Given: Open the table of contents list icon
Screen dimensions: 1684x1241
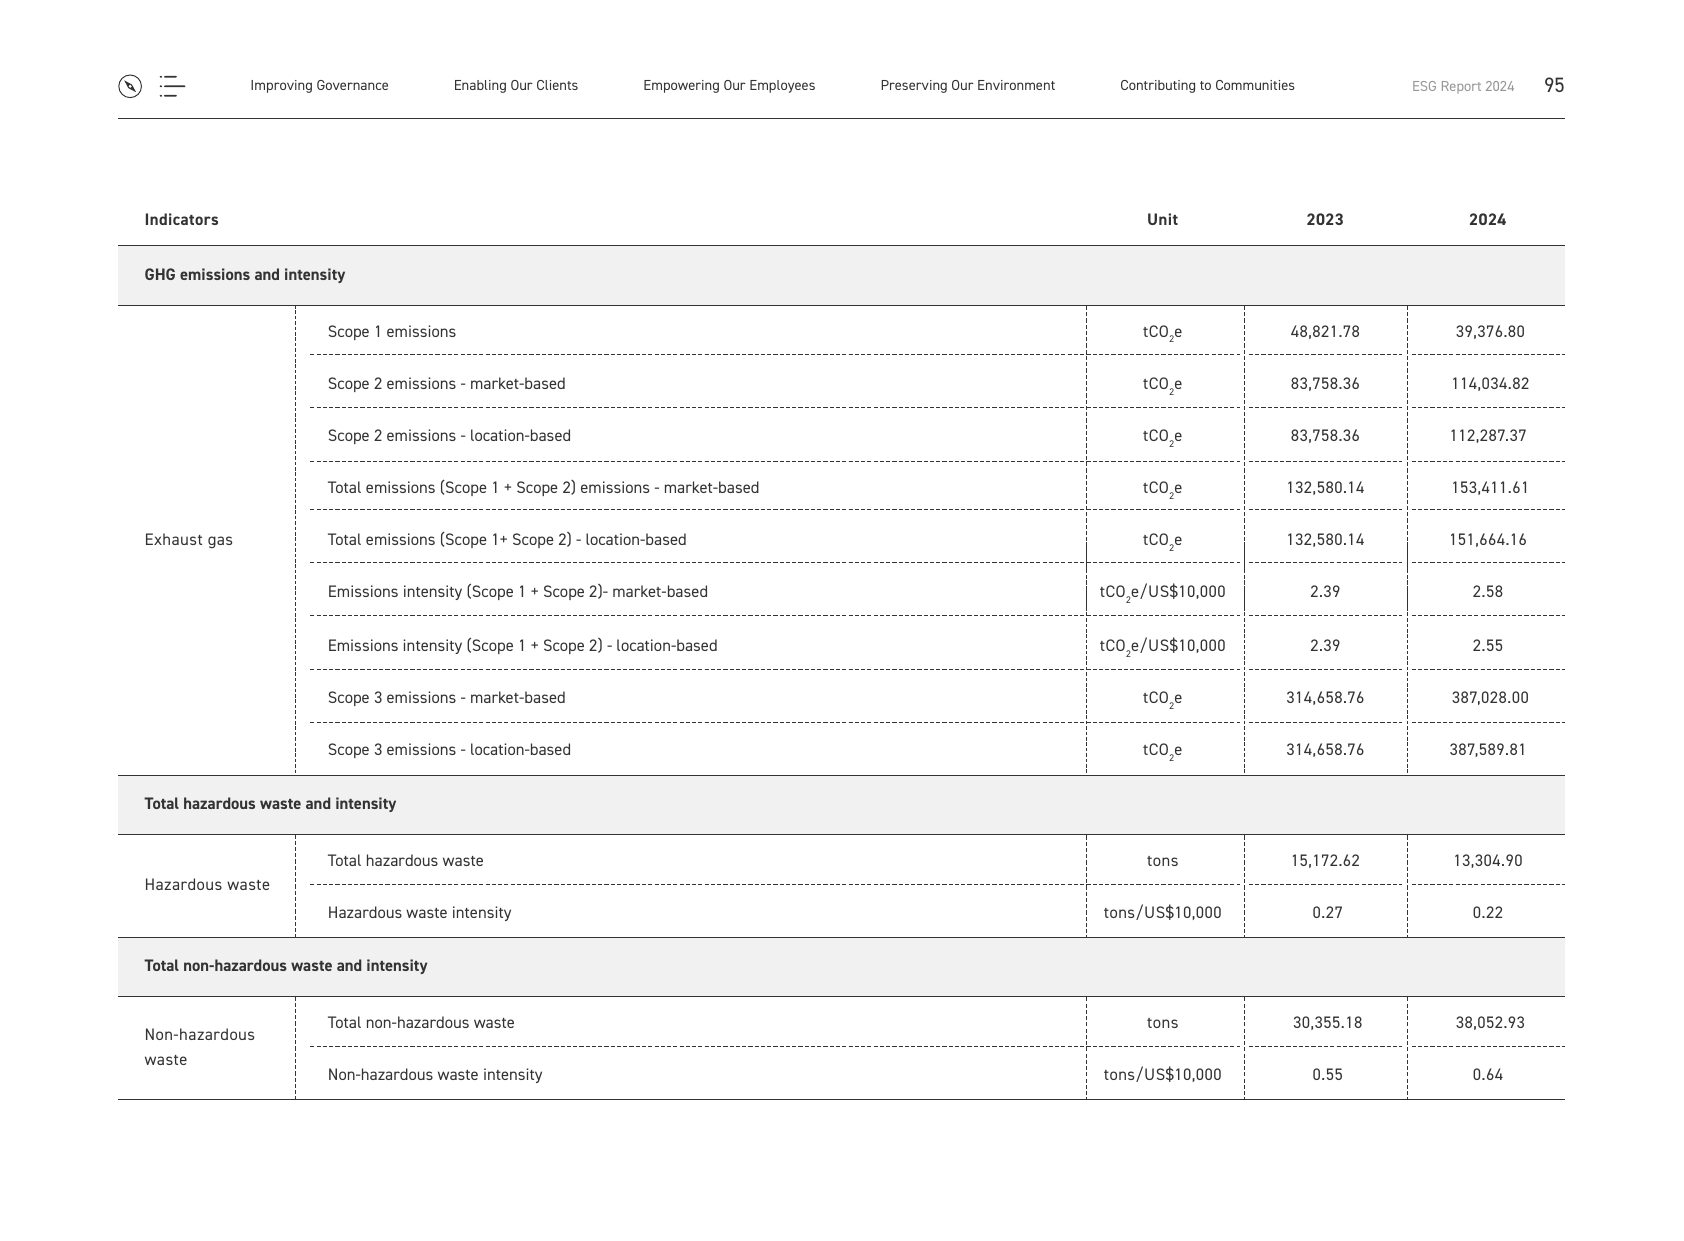Looking at the screenshot, I should coord(172,86).
